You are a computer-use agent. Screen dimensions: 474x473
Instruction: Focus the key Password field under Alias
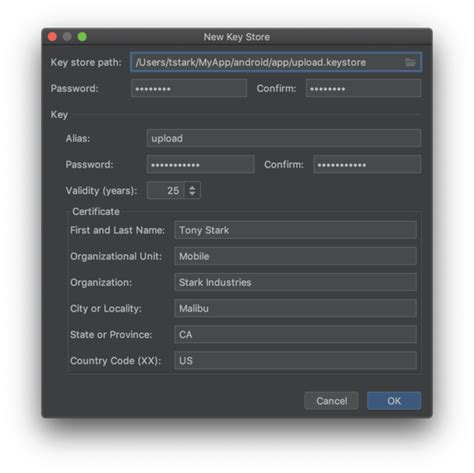pyautogui.click(x=201, y=164)
